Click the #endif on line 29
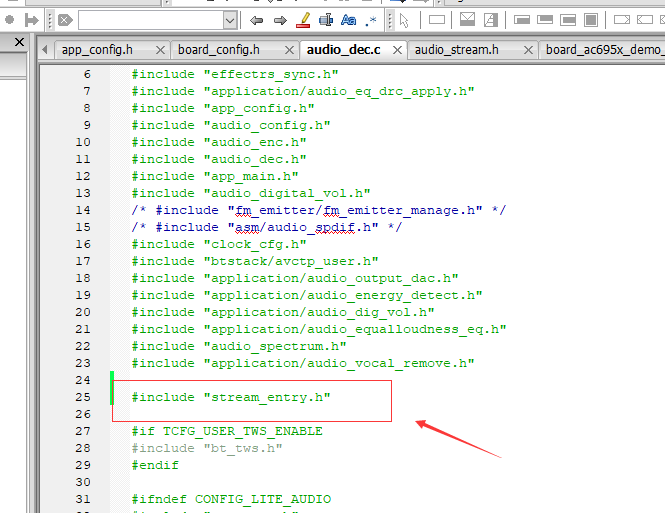The image size is (665, 513). tap(155, 465)
